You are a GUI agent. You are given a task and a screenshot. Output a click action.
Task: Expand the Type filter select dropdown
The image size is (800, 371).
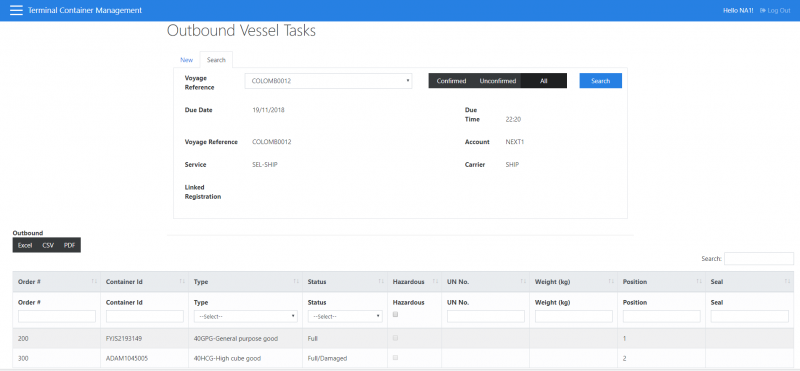tap(245, 316)
